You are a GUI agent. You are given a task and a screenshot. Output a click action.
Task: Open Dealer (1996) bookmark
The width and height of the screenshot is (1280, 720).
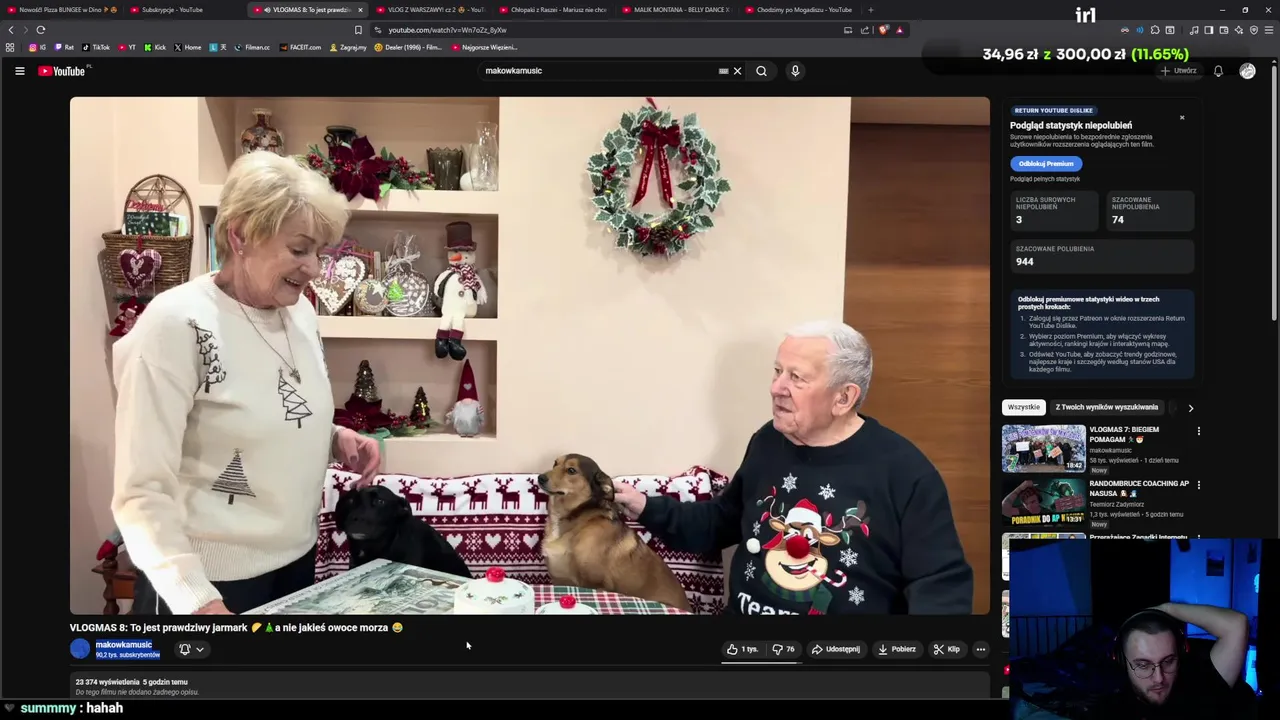point(408,47)
